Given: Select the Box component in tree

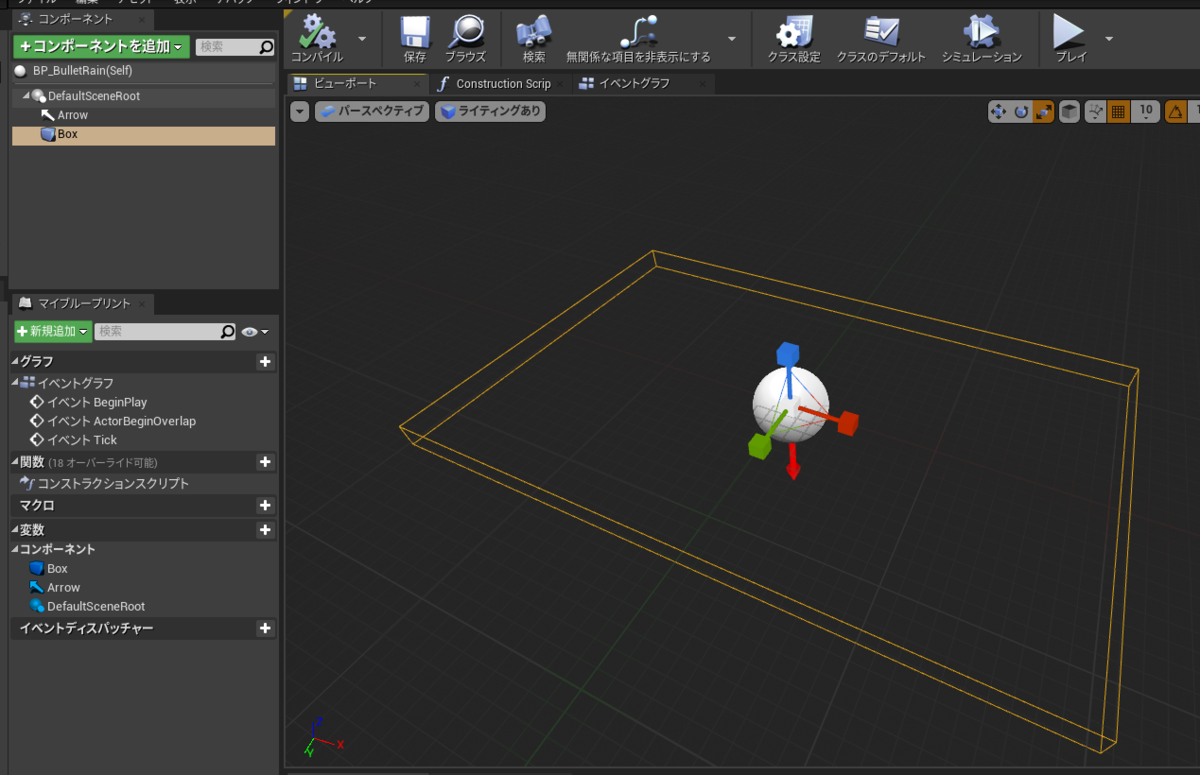Looking at the screenshot, I should point(143,134).
